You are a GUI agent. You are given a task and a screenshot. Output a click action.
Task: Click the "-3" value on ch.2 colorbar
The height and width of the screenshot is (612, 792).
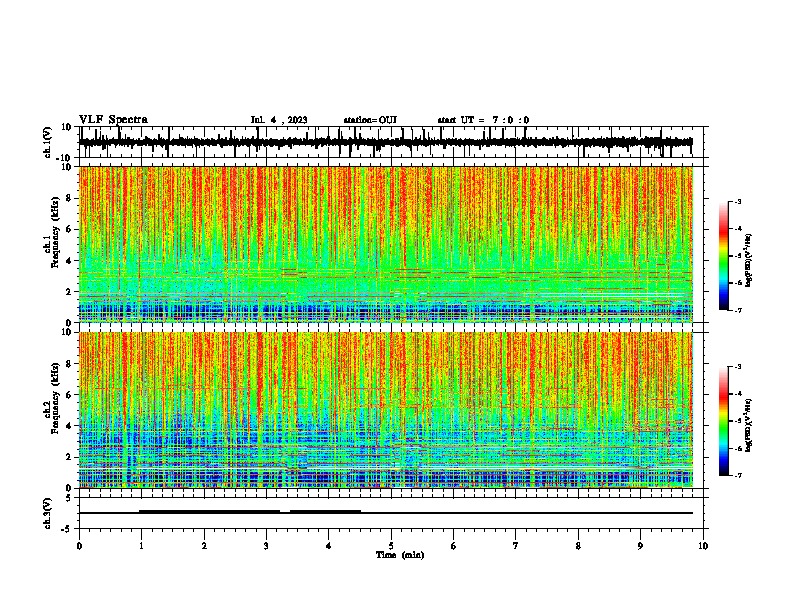click(737, 367)
